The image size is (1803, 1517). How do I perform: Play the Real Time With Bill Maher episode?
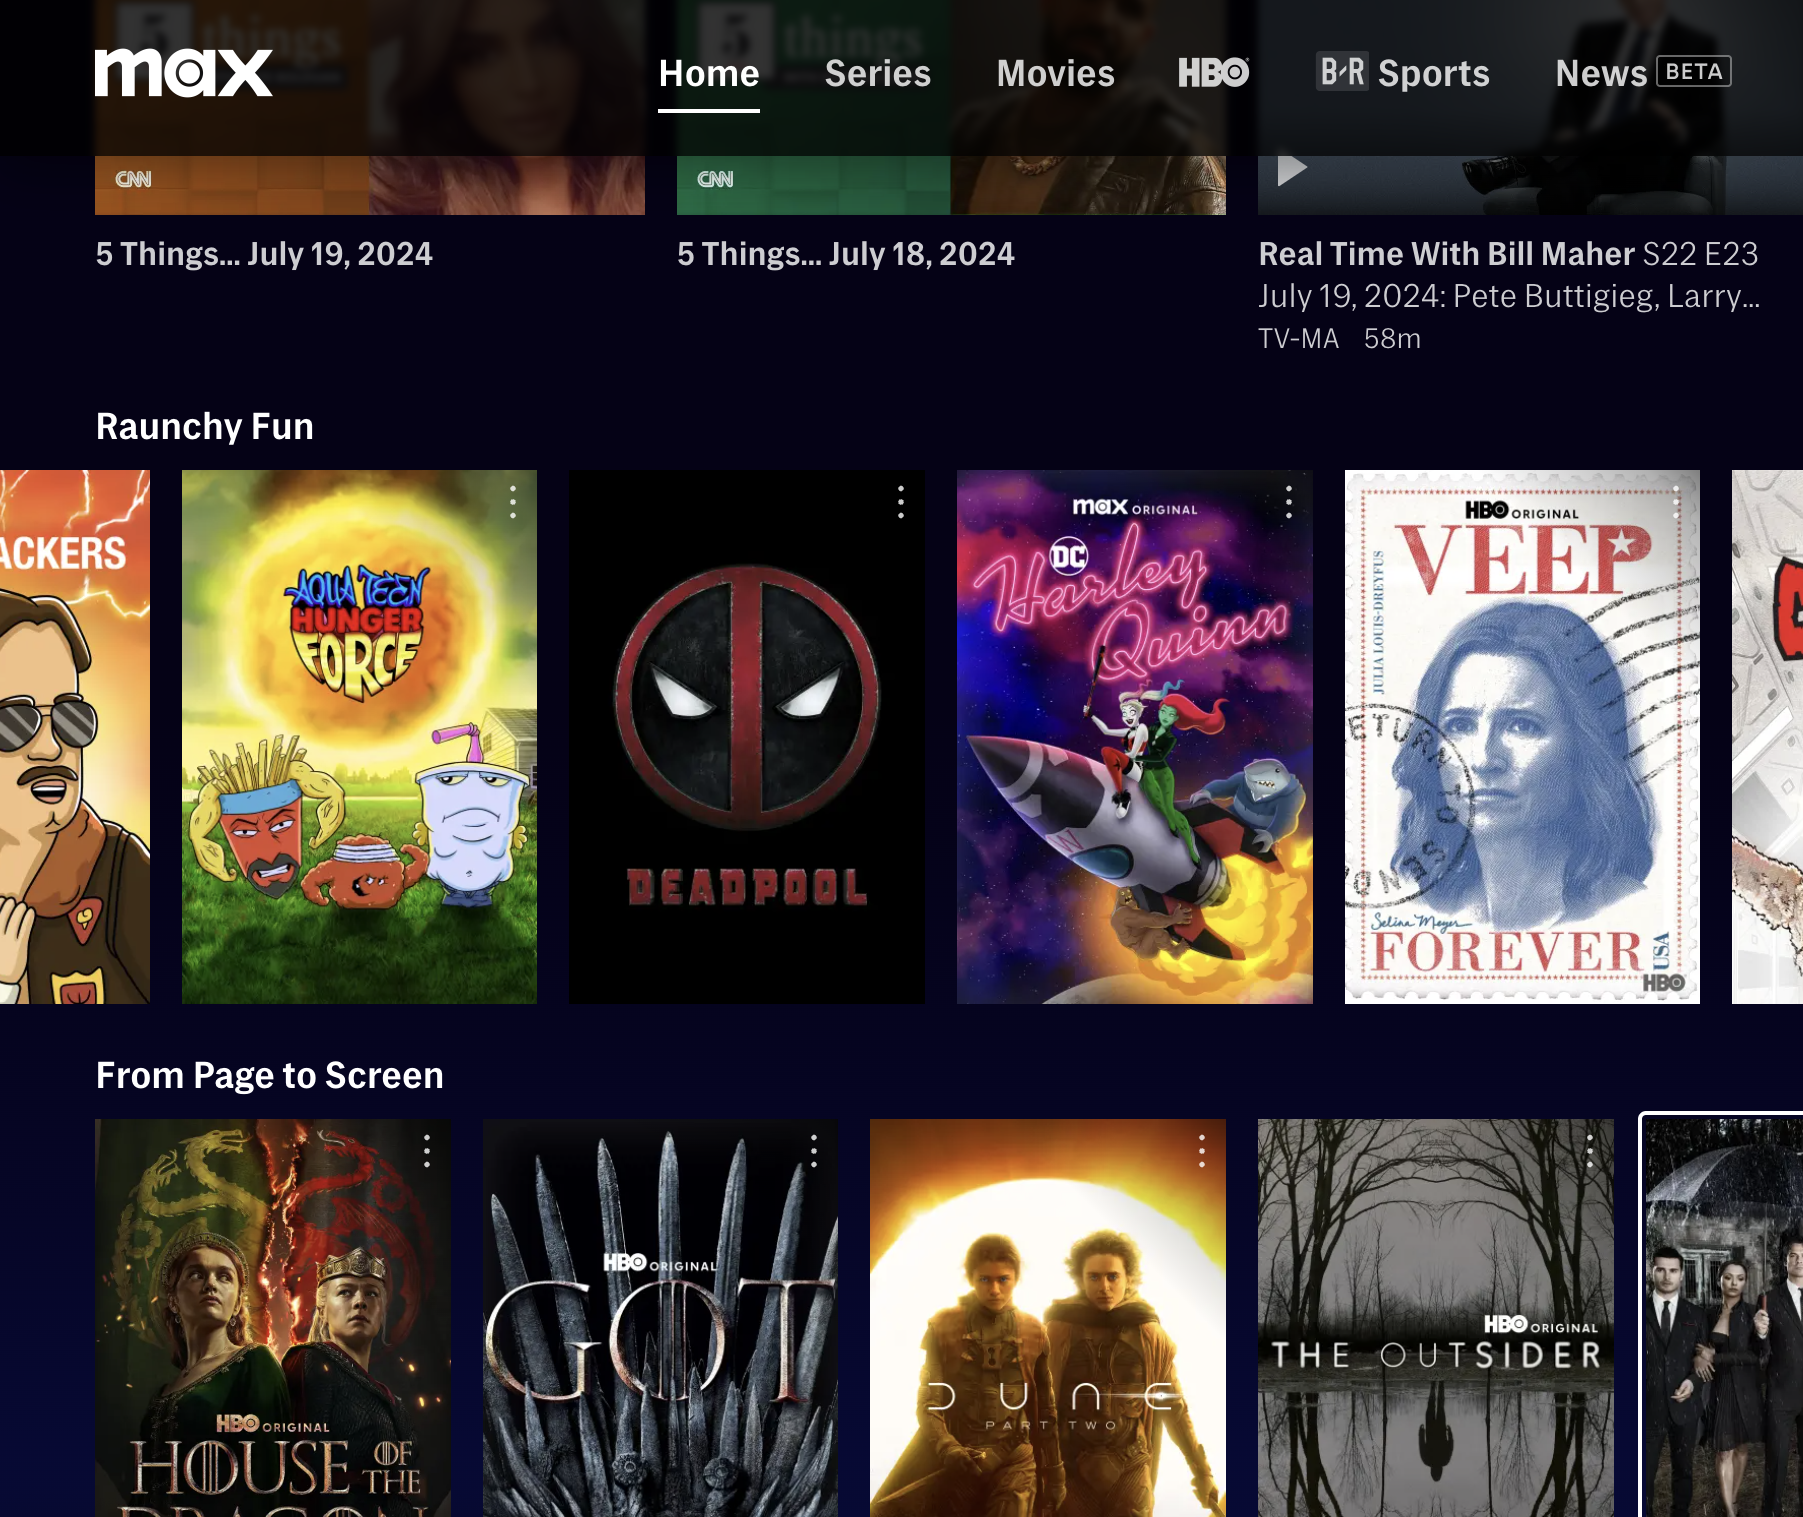pyautogui.click(x=1292, y=170)
